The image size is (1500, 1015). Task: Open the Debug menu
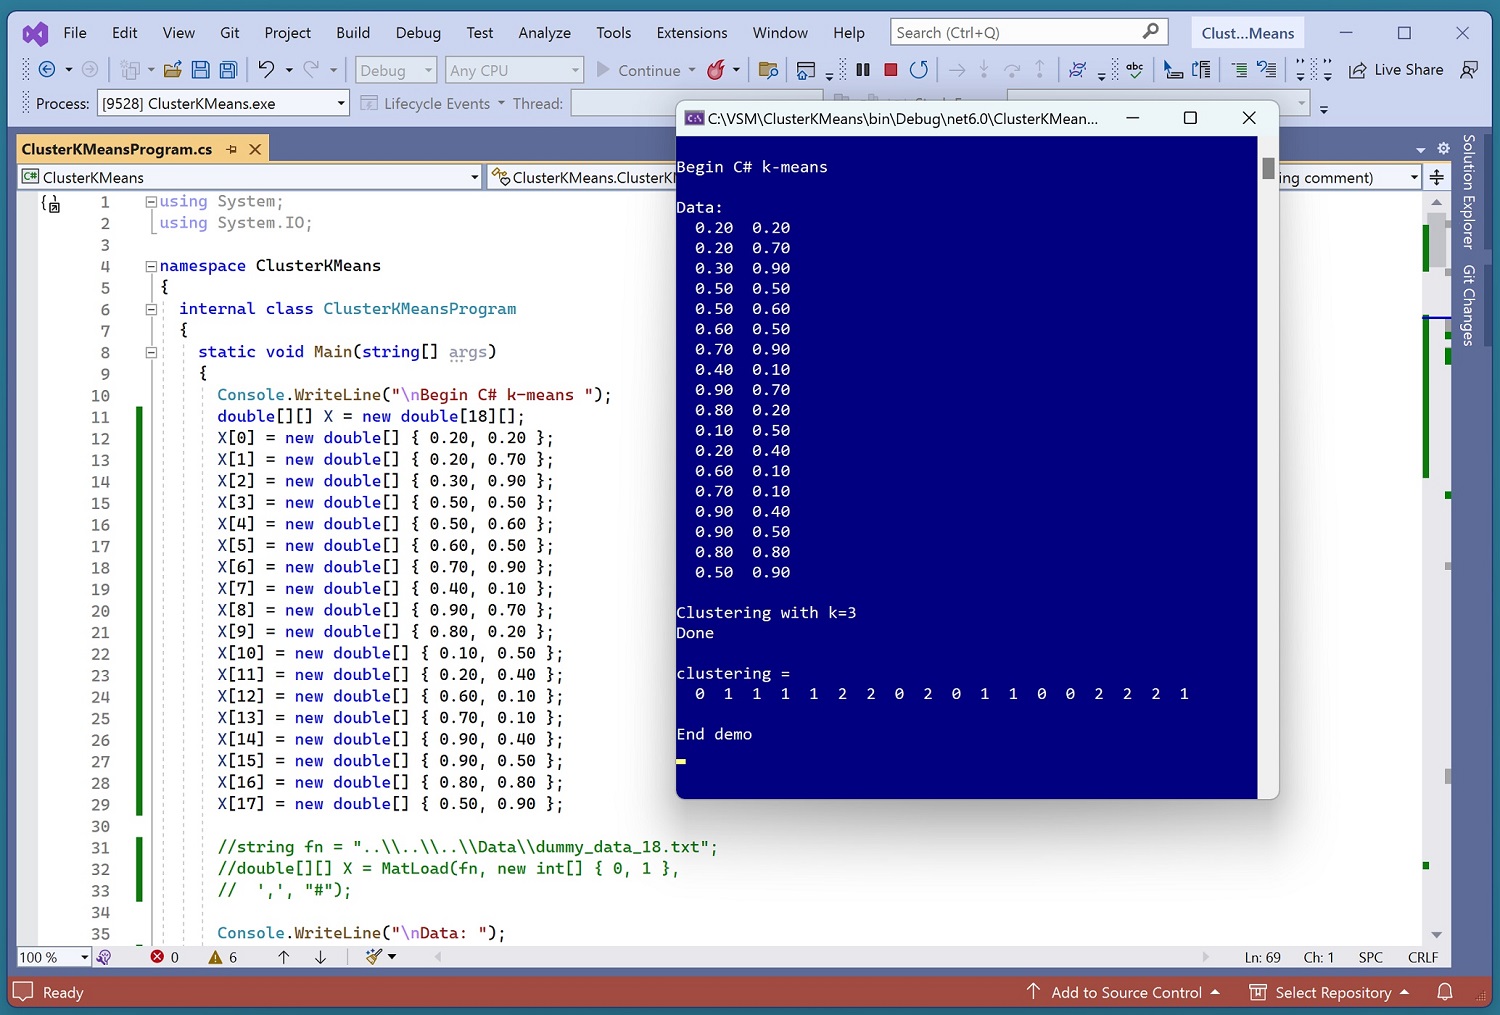click(418, 33)
